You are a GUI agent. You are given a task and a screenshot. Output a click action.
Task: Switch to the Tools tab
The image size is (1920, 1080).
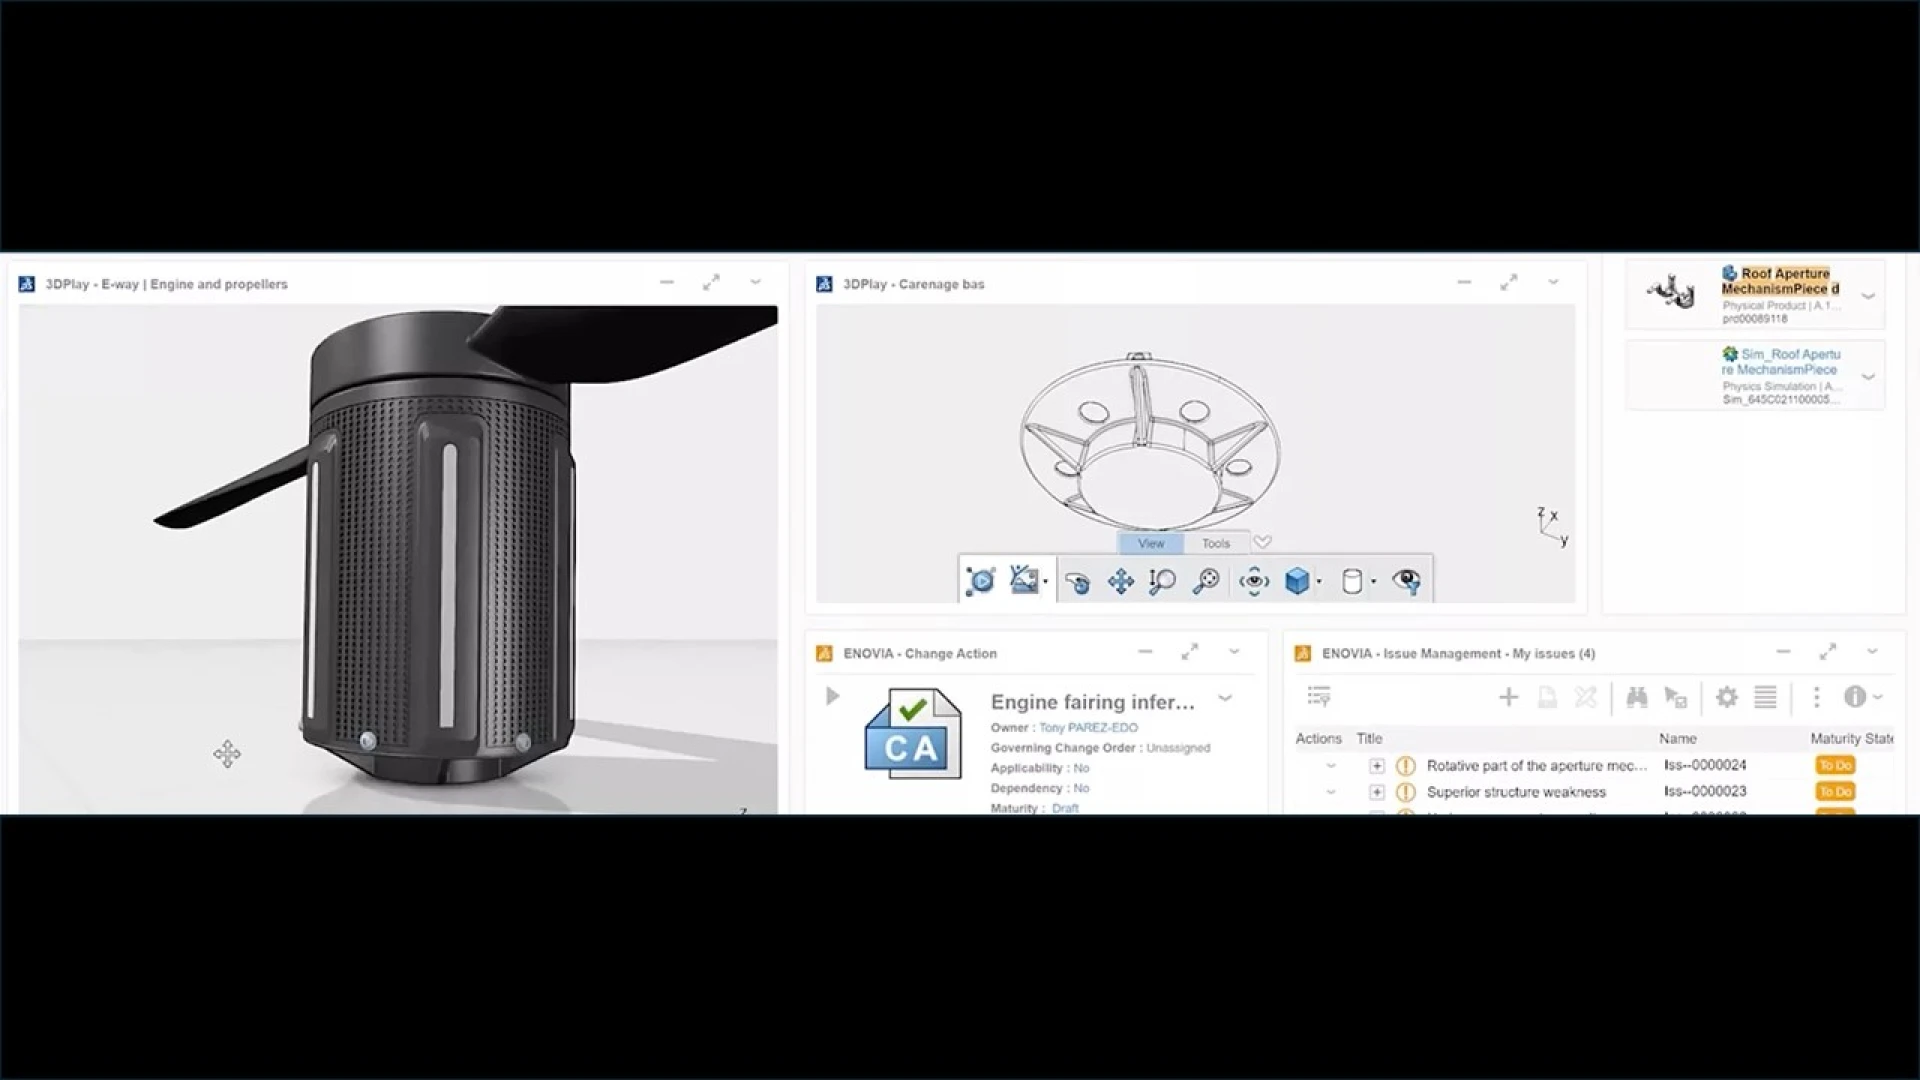(1216, 543)
